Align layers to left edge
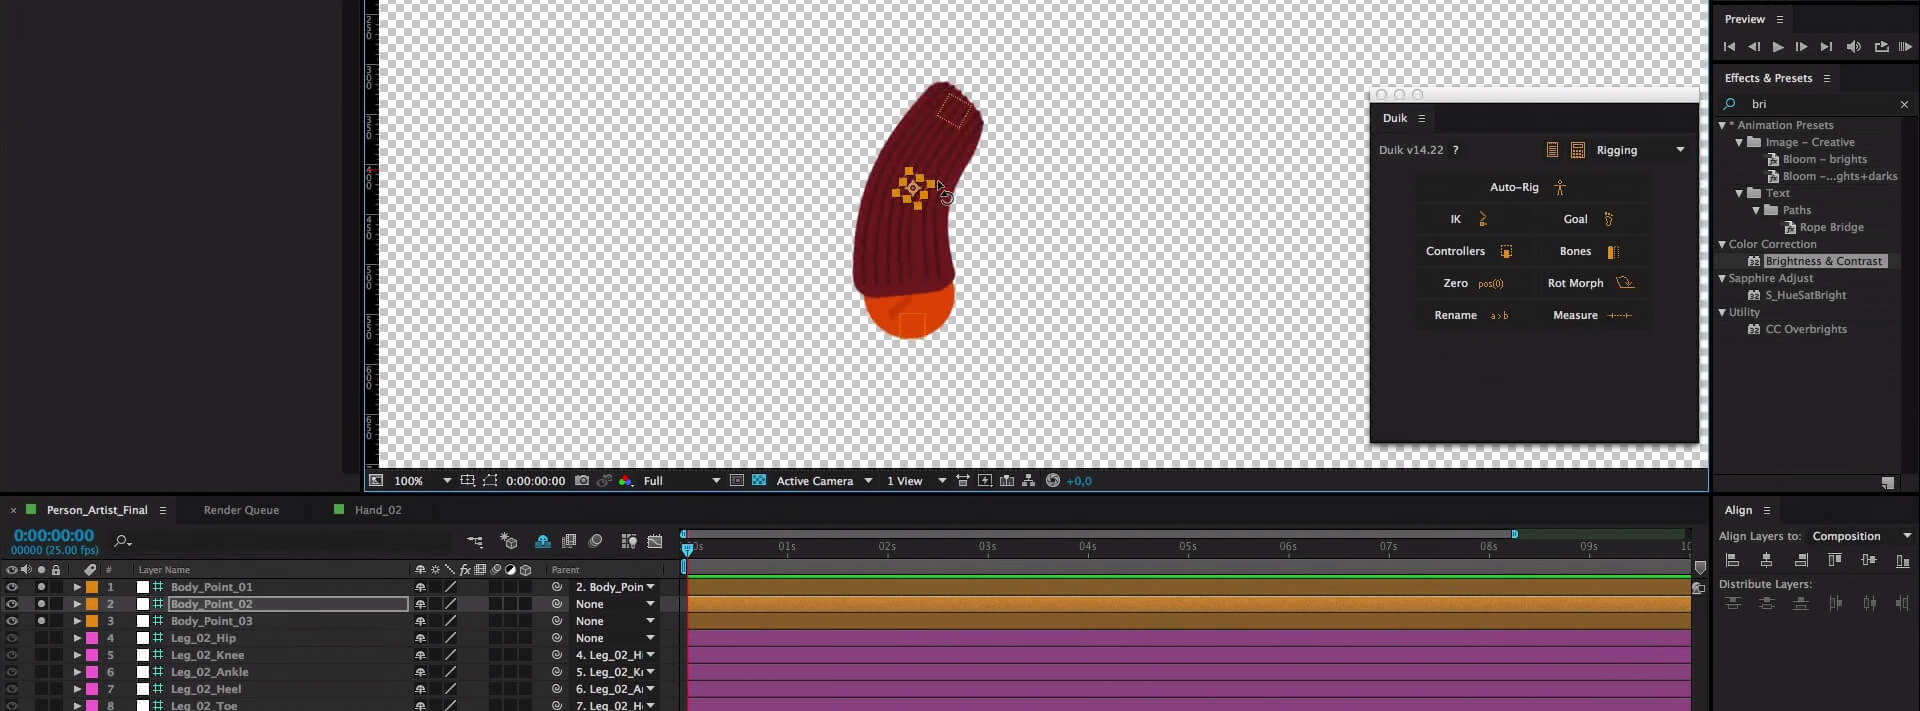 1733,560
